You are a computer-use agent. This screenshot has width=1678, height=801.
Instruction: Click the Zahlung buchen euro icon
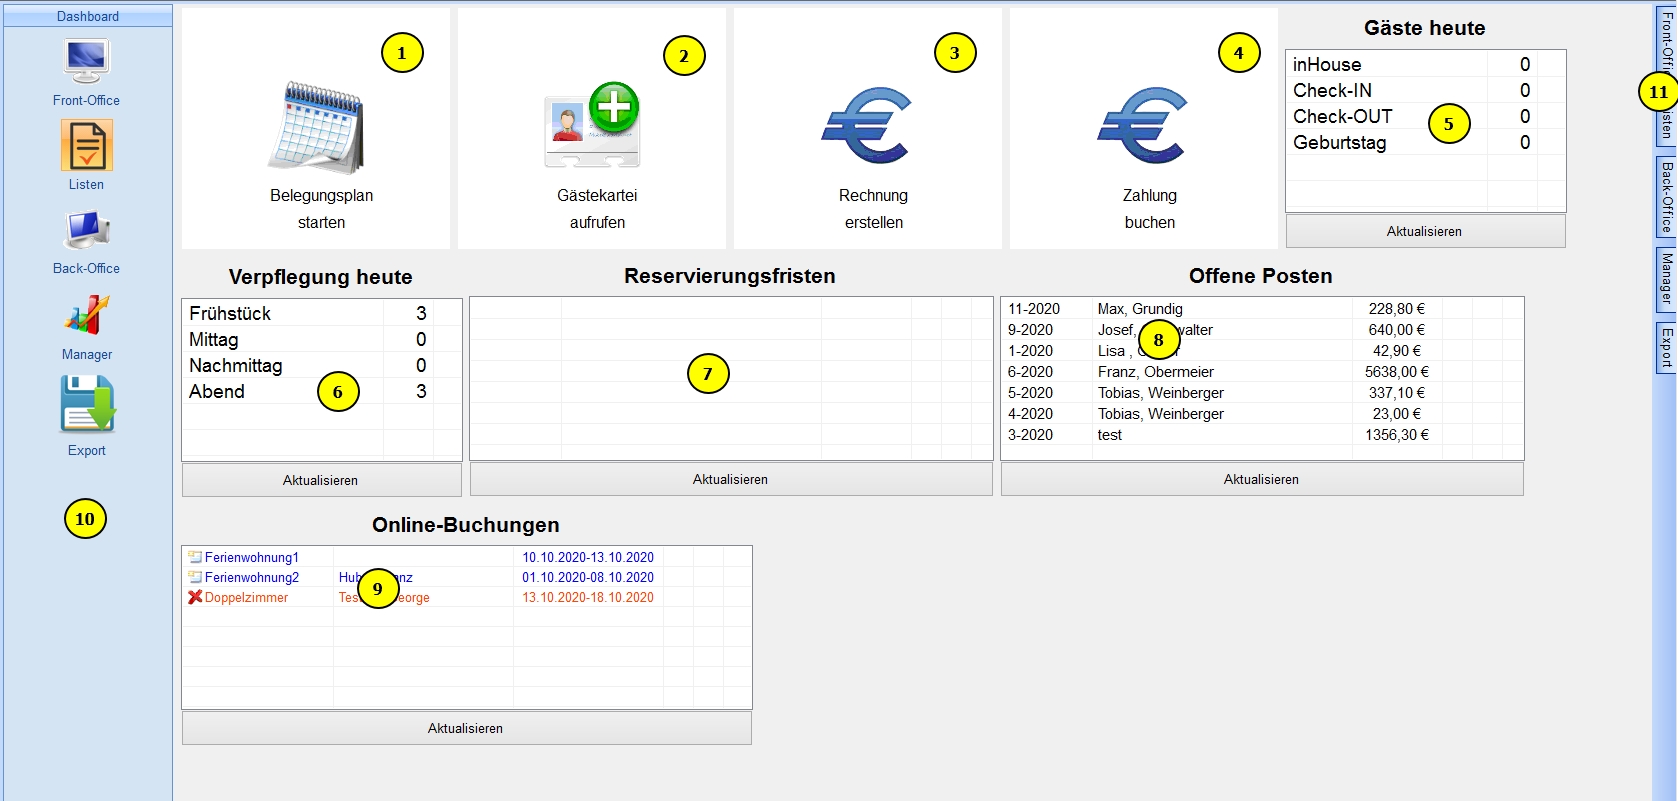click(1143, 126)
